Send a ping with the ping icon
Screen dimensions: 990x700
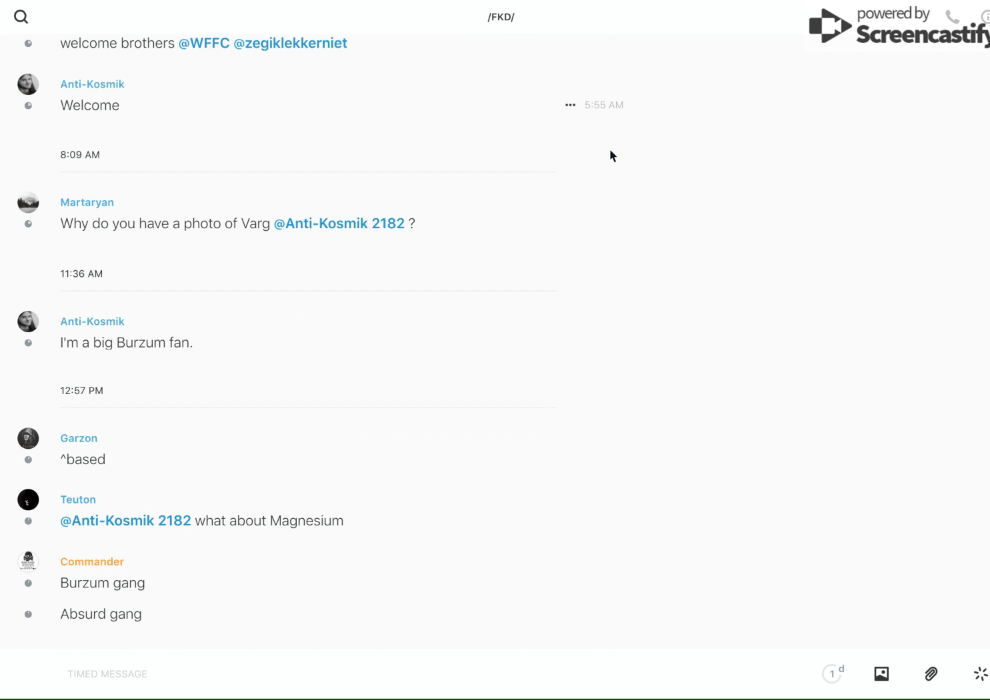click(980, 674)
